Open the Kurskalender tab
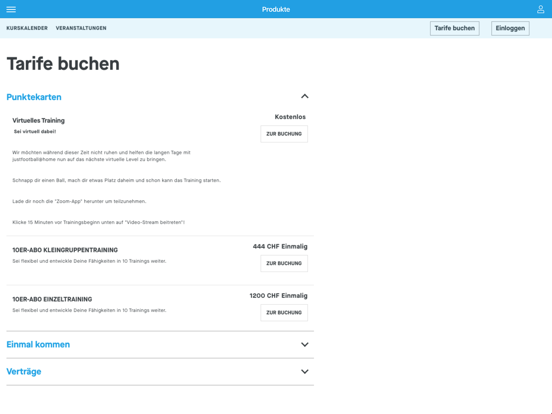Screen dimensions: 552x414 (27, 28)
